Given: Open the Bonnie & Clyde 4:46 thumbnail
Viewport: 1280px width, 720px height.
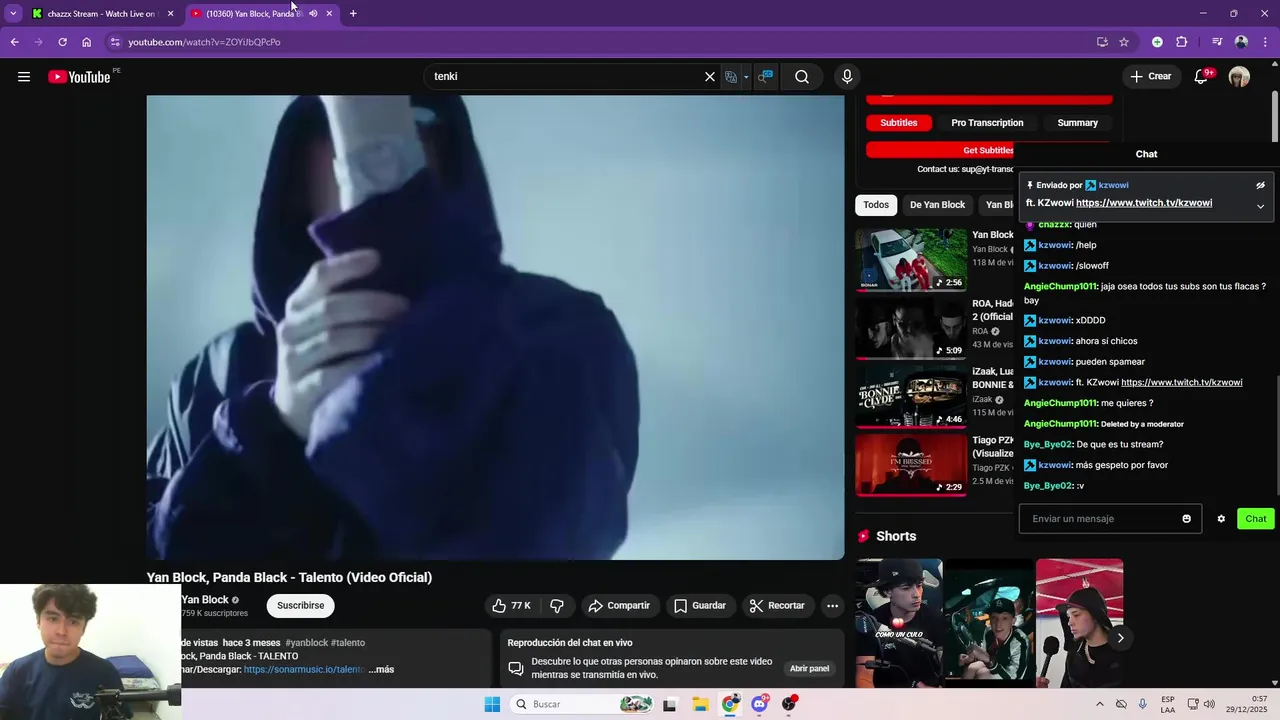Looking at the screenshot, I should [x=911, y=396].
